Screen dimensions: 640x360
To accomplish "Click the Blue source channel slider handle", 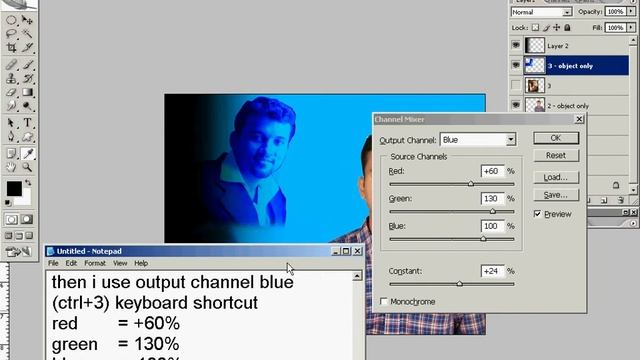I will coord(483,239).
